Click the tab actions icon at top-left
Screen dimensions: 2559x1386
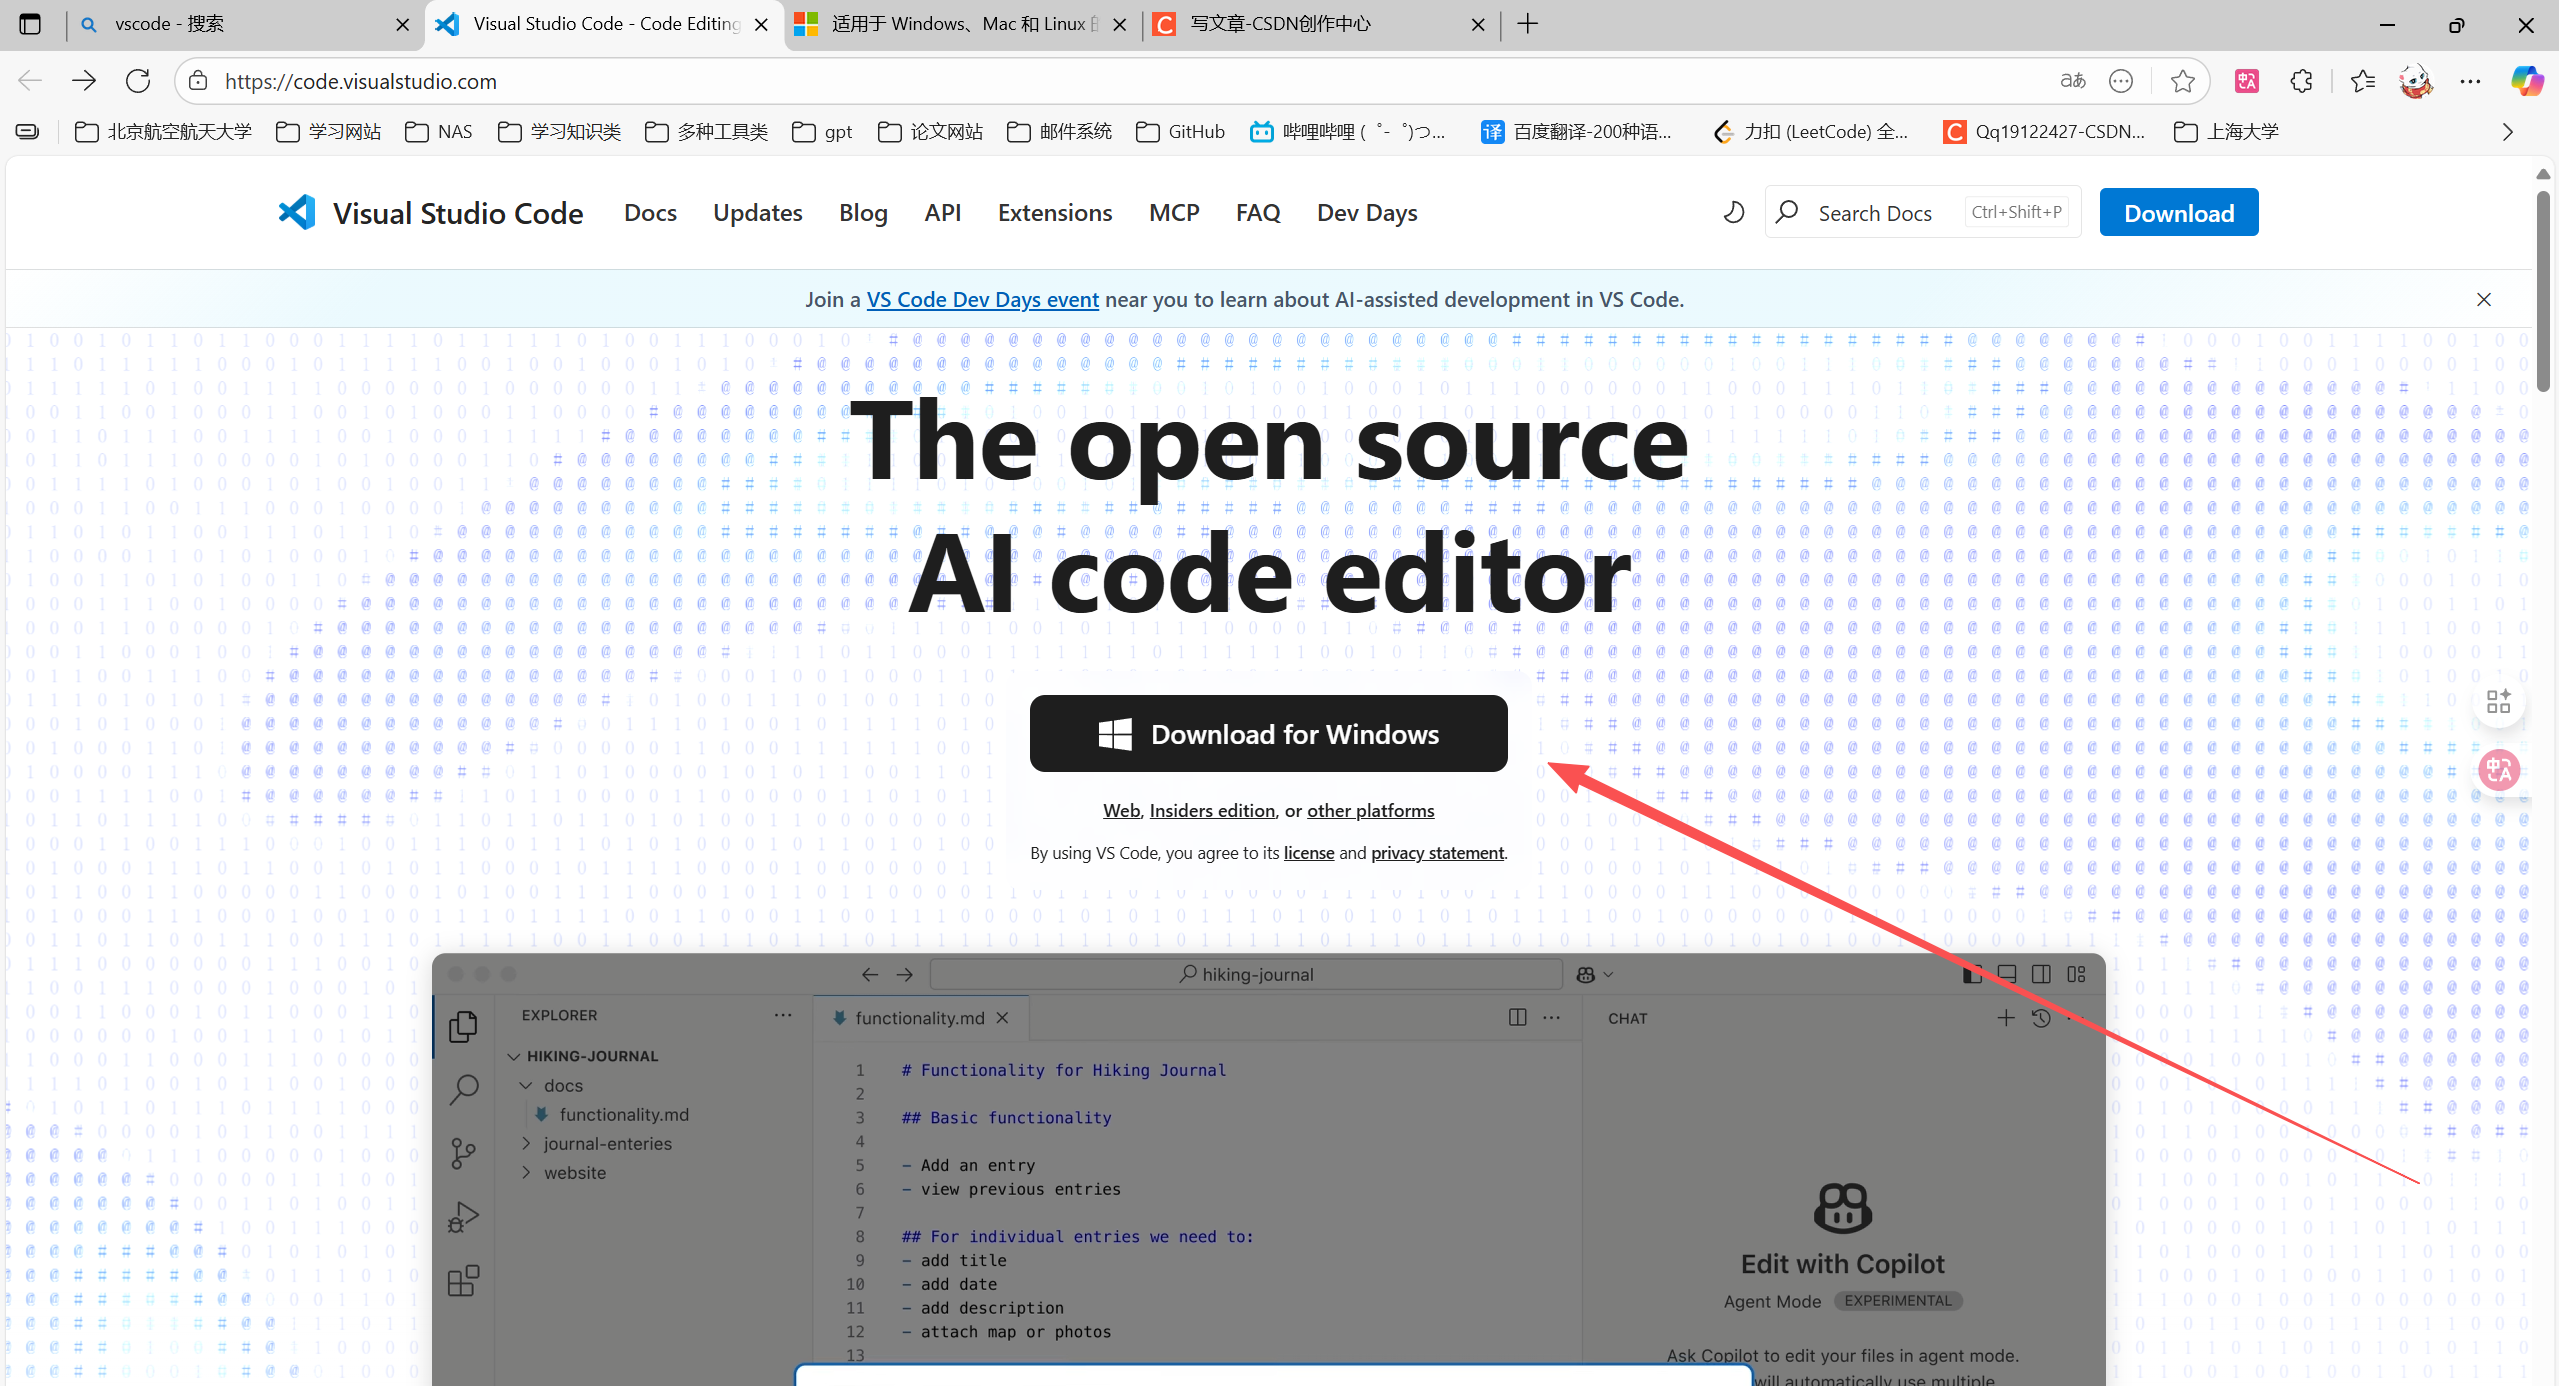click(x=30, y=24)
